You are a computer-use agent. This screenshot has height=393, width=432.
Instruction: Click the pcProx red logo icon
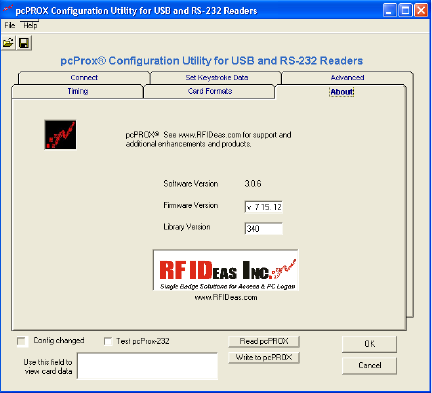60,135
